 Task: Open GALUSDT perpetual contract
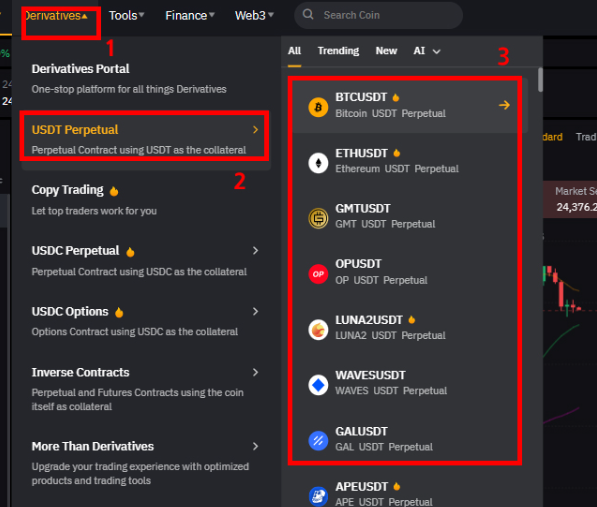pos(410,438)
